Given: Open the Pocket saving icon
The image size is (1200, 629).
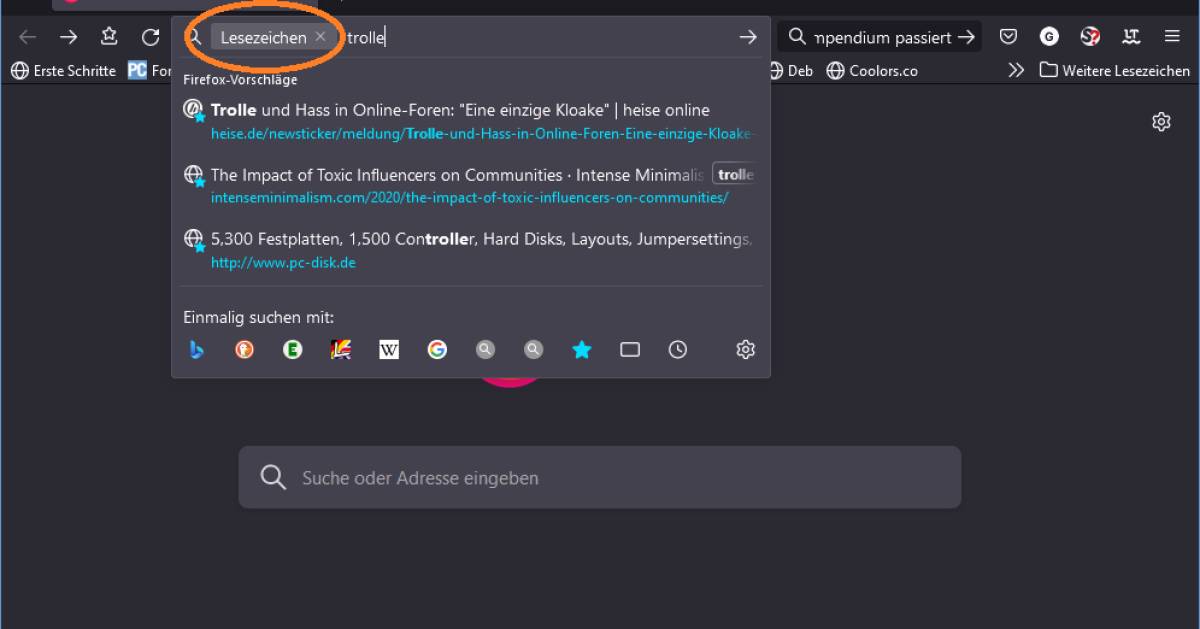Looking at the screenshot, I should point(1008,36).
